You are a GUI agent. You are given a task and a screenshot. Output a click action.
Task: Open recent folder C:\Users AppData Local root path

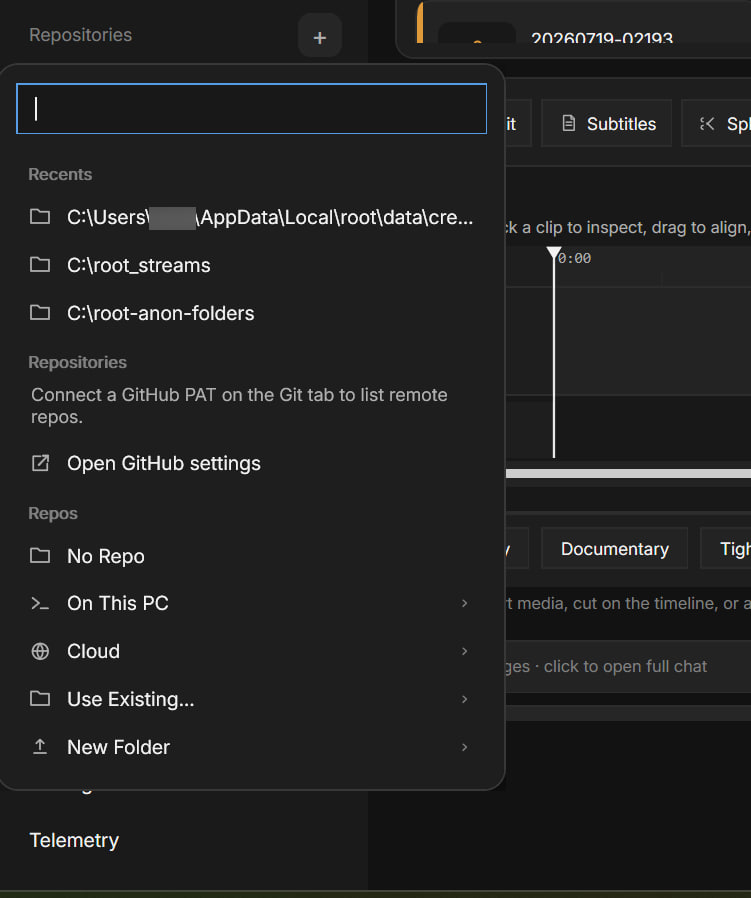coord(251,217)
